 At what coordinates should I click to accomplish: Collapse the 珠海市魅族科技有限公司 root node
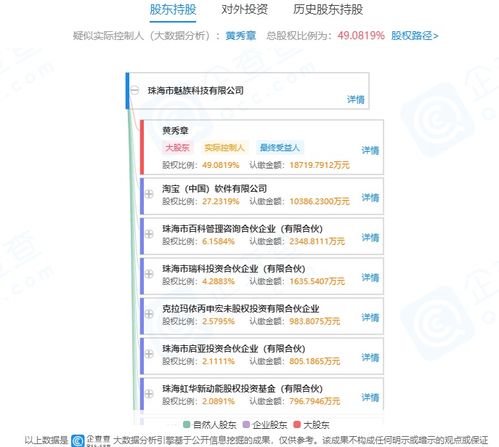pyautogui.click(x=135, y=90)
